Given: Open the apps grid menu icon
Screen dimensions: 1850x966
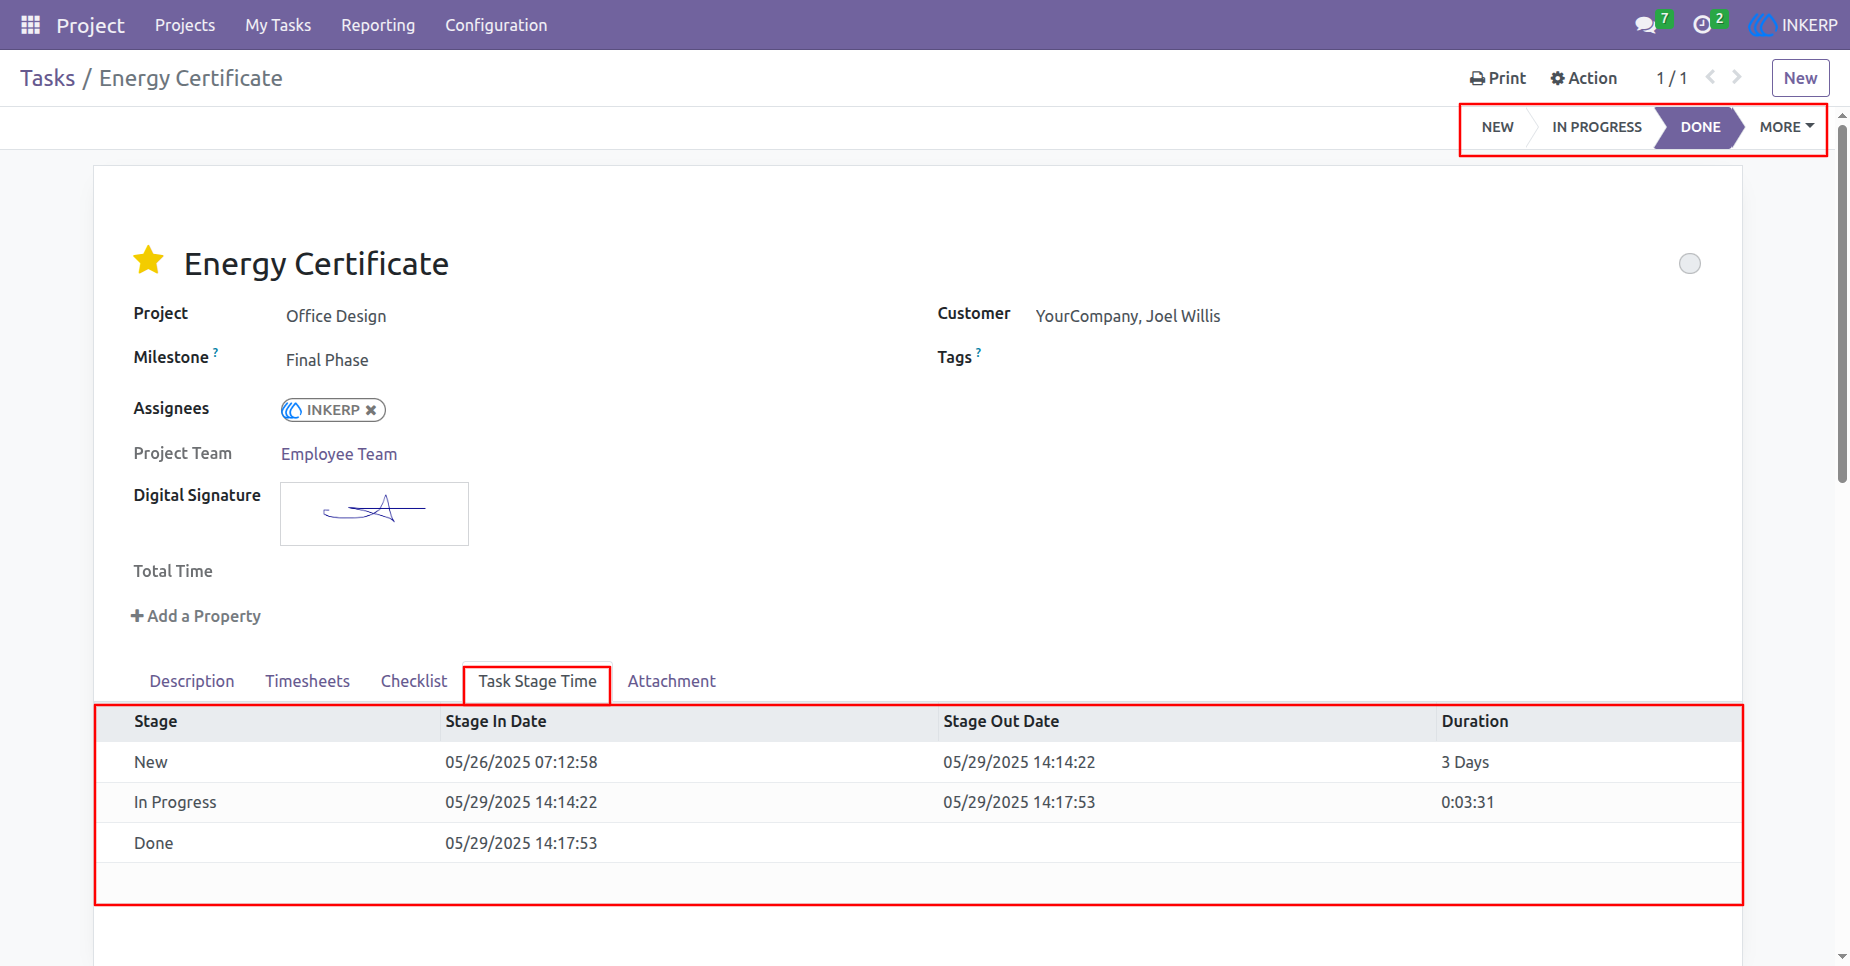Looking at the screenshot, I should (30, 25).
